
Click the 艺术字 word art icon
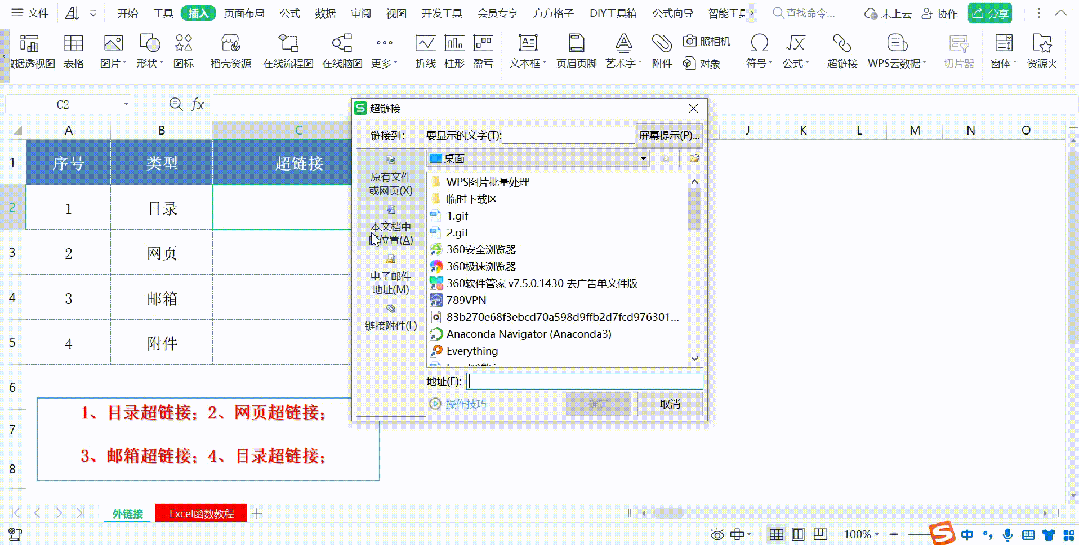[x=623, y=44]
